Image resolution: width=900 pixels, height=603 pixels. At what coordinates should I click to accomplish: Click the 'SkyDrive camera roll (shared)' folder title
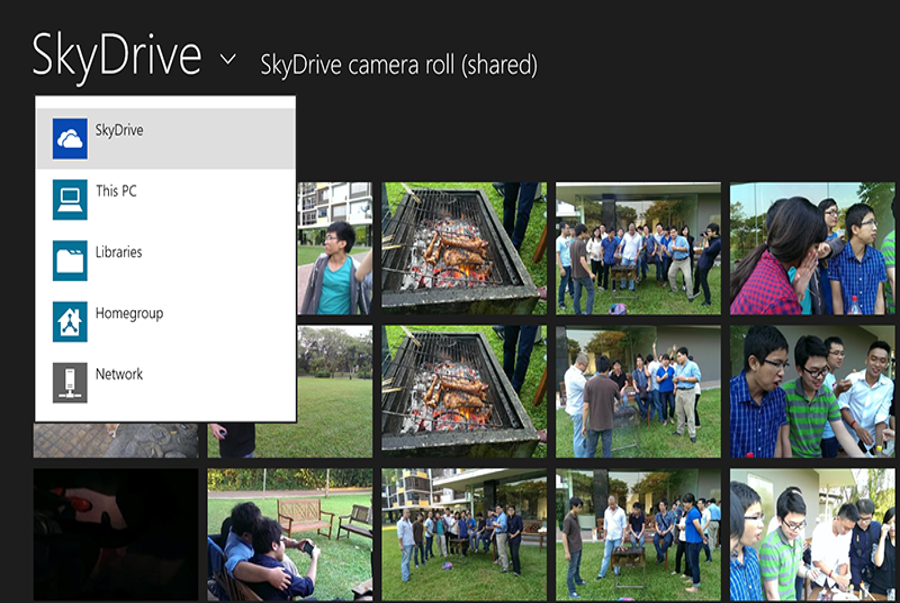point(399,65)
